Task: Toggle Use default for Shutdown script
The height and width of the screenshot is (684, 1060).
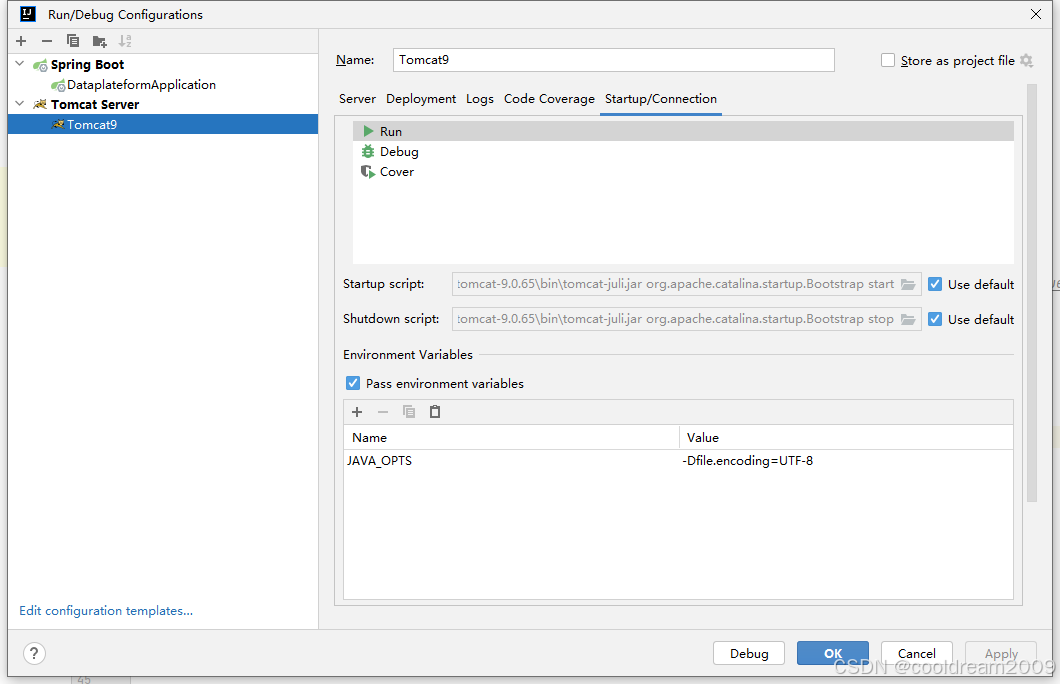Action: pos(935,319)
